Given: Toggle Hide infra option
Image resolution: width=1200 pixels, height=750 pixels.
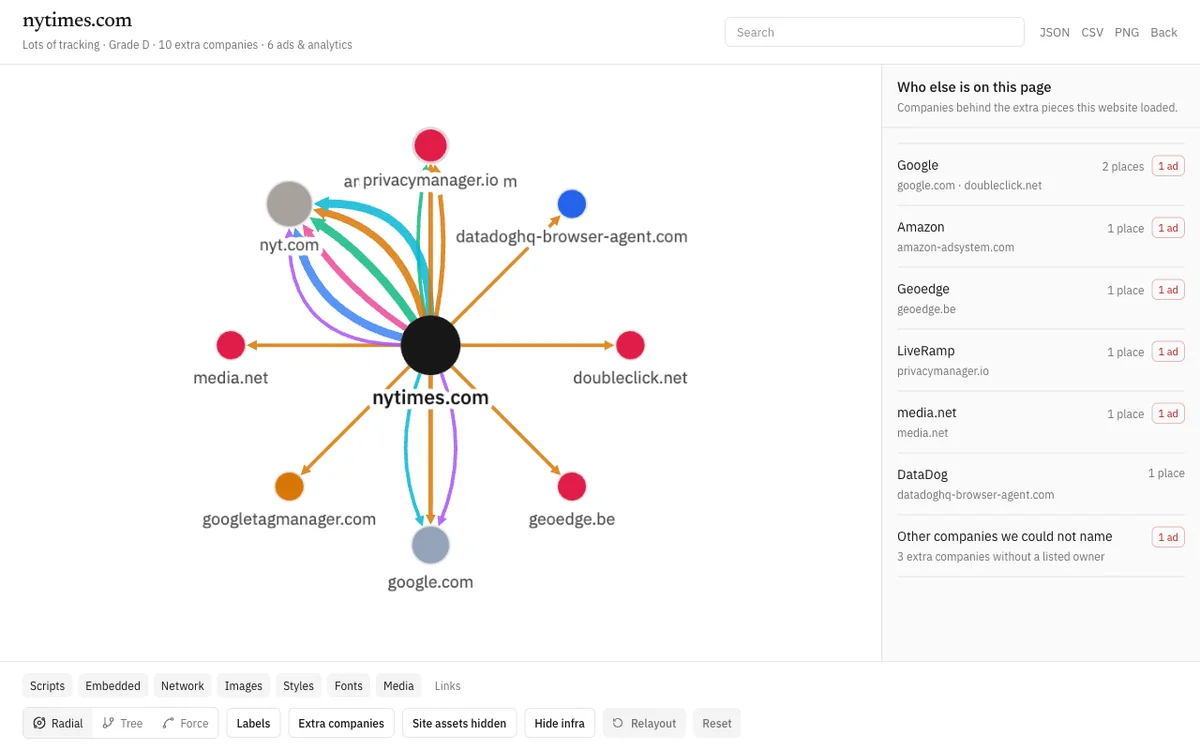Looking at the screenshot, I should point(560,723).
